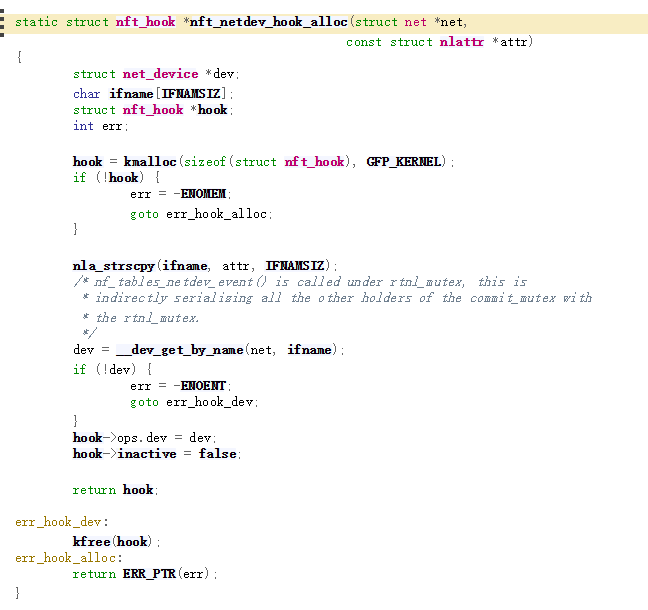Click the err_hook_dev: label

[x=62, y=522]
